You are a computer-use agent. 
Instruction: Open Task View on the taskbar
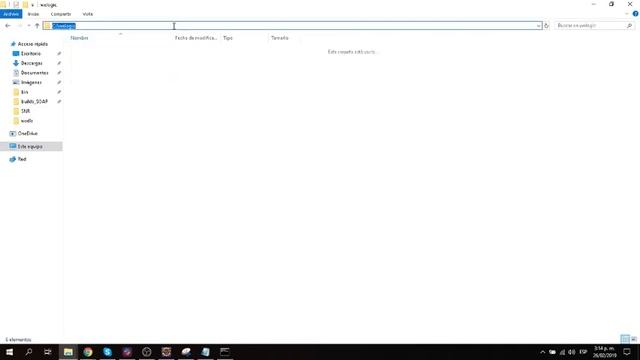pyautogui.click(x=48, y=352)
